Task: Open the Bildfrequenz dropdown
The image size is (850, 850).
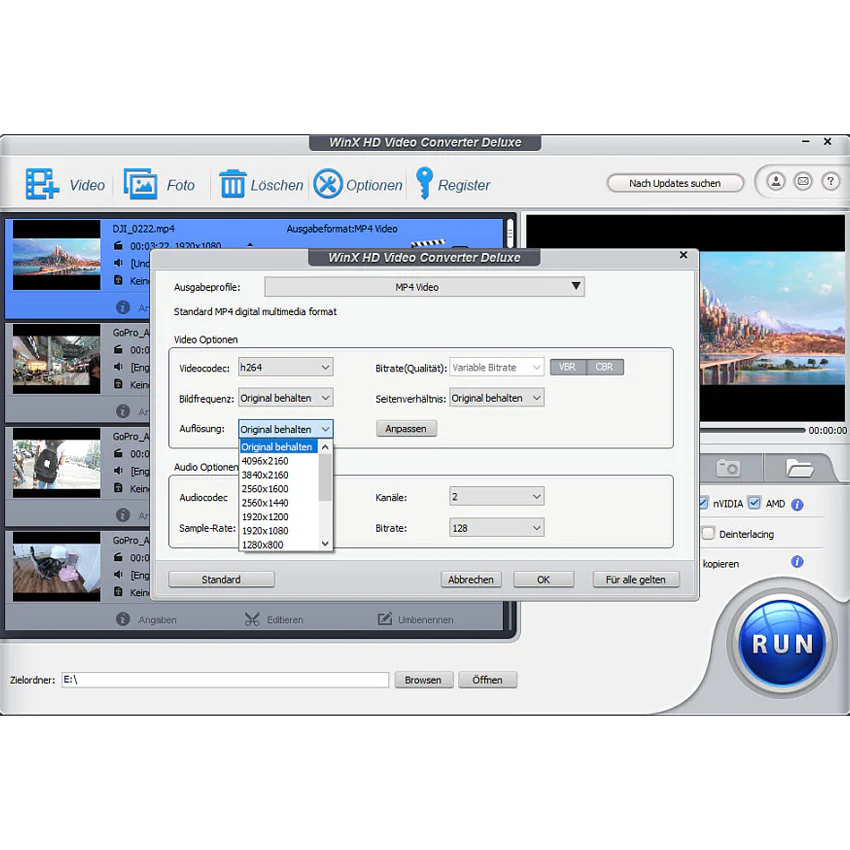Action: tap(286, 398)
